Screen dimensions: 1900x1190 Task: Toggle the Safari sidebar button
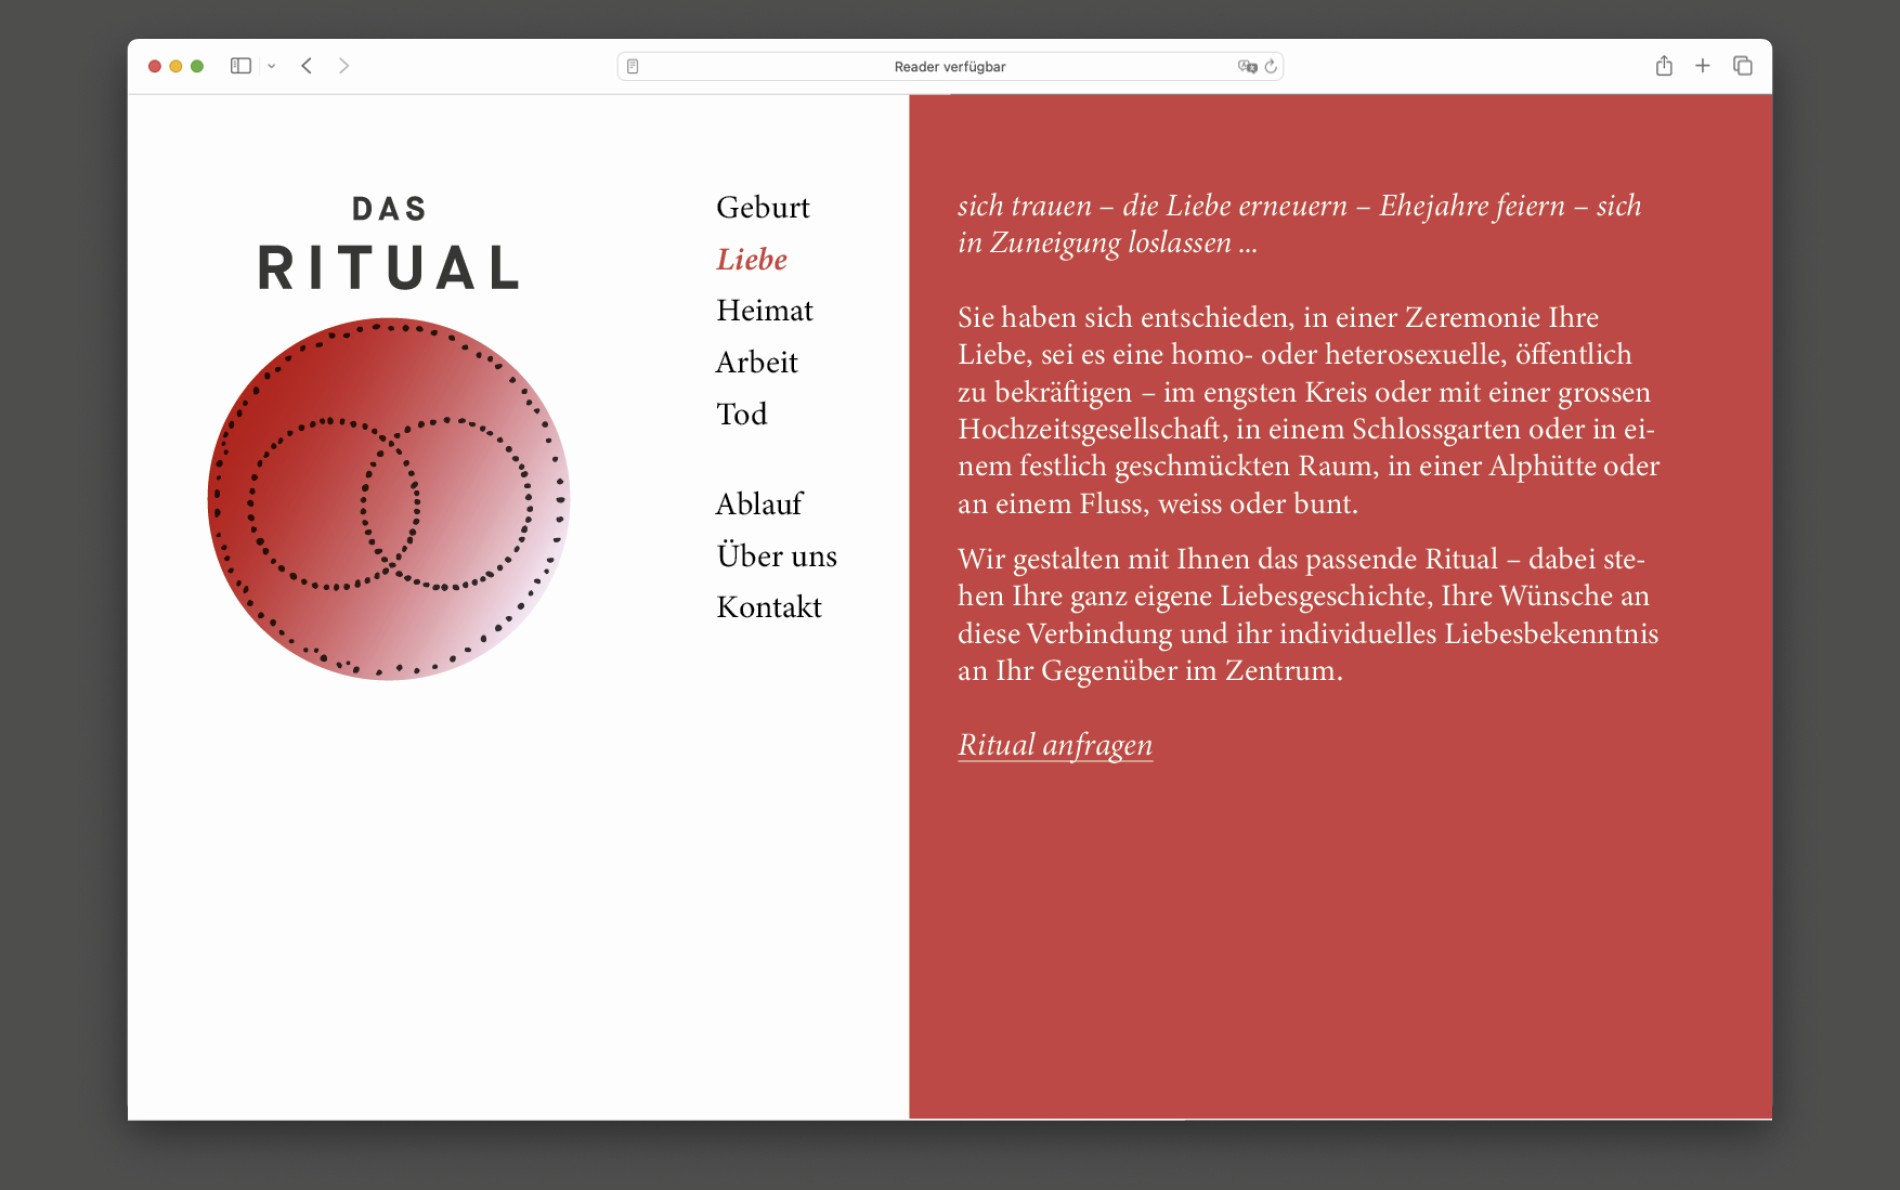240,66
